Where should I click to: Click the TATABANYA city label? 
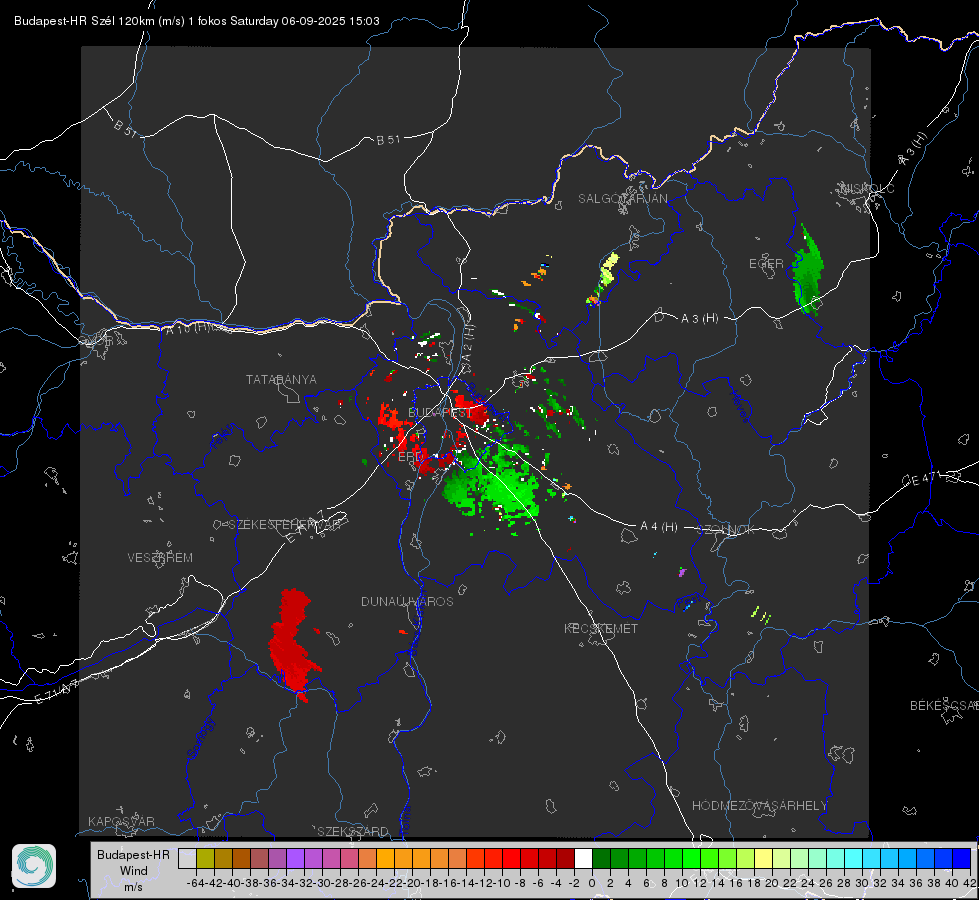[281, 379]
